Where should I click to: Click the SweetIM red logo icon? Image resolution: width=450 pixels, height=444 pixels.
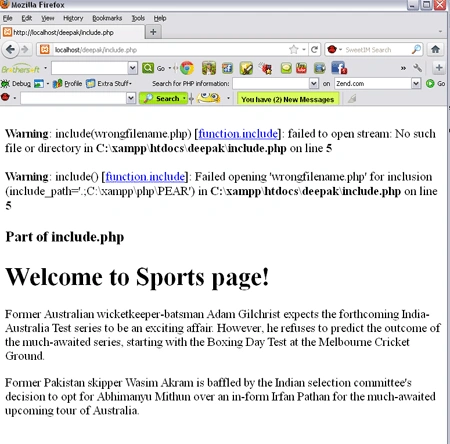pos(5,97)
